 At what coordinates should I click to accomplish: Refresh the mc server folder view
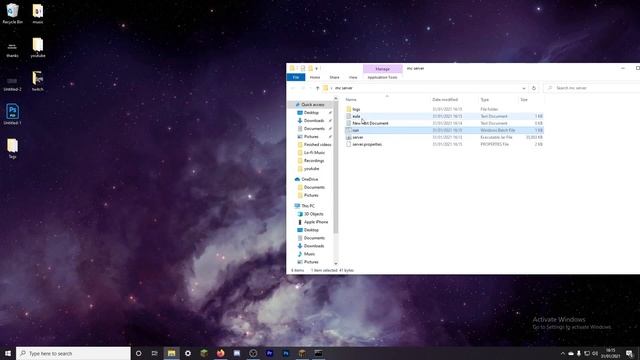pyautogui.click(x=533, y=88)
